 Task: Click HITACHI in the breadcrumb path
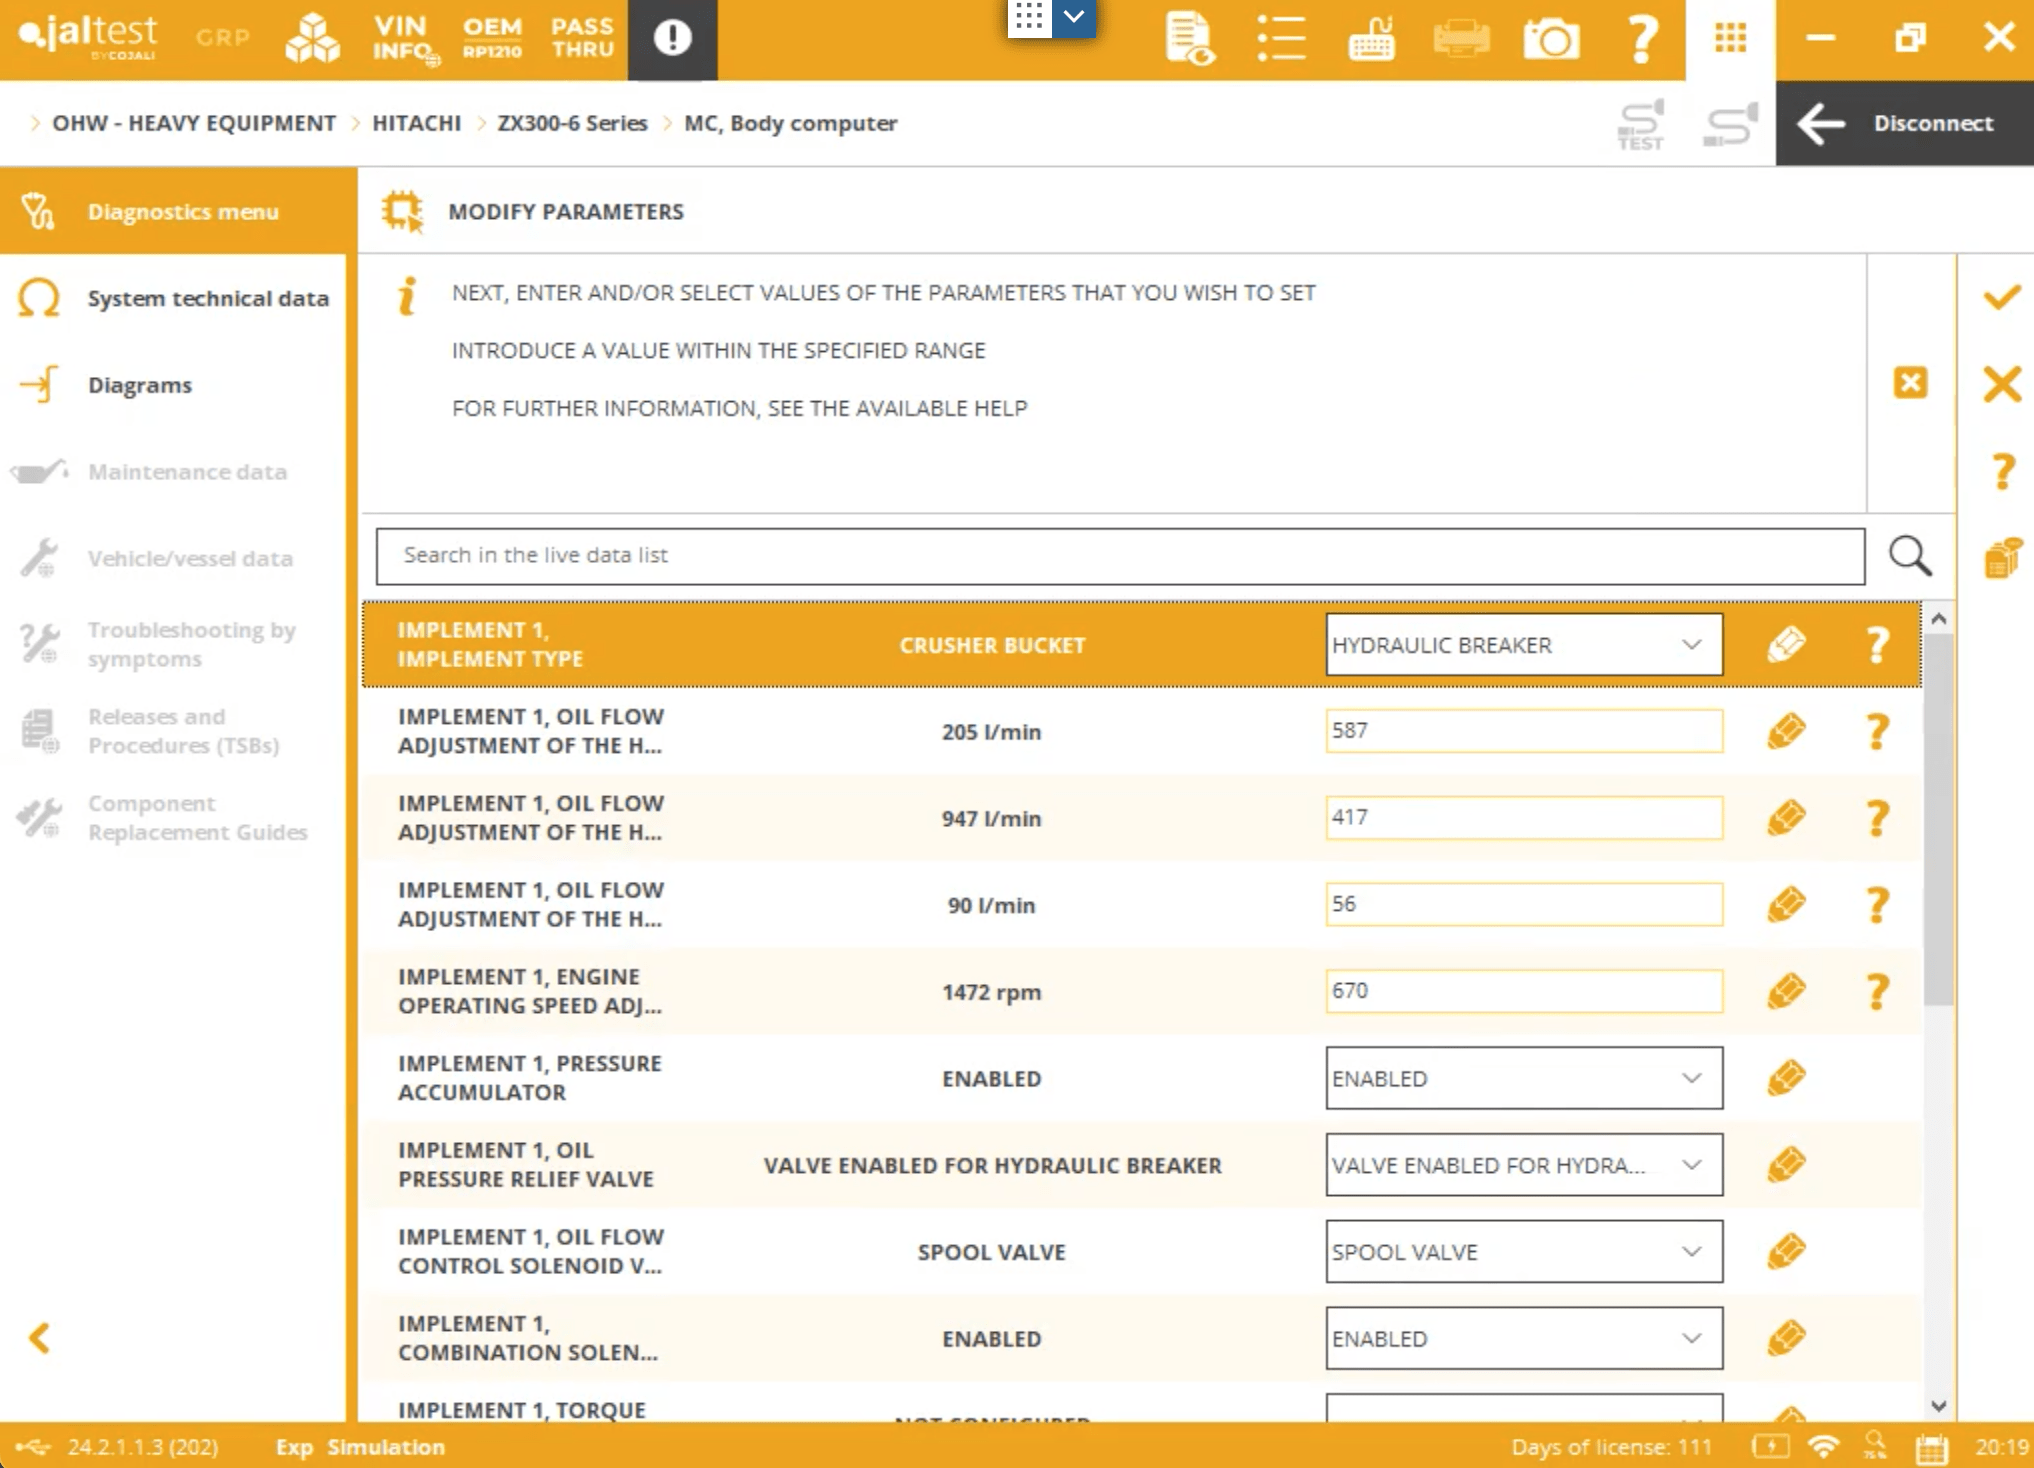pos(416,123)
